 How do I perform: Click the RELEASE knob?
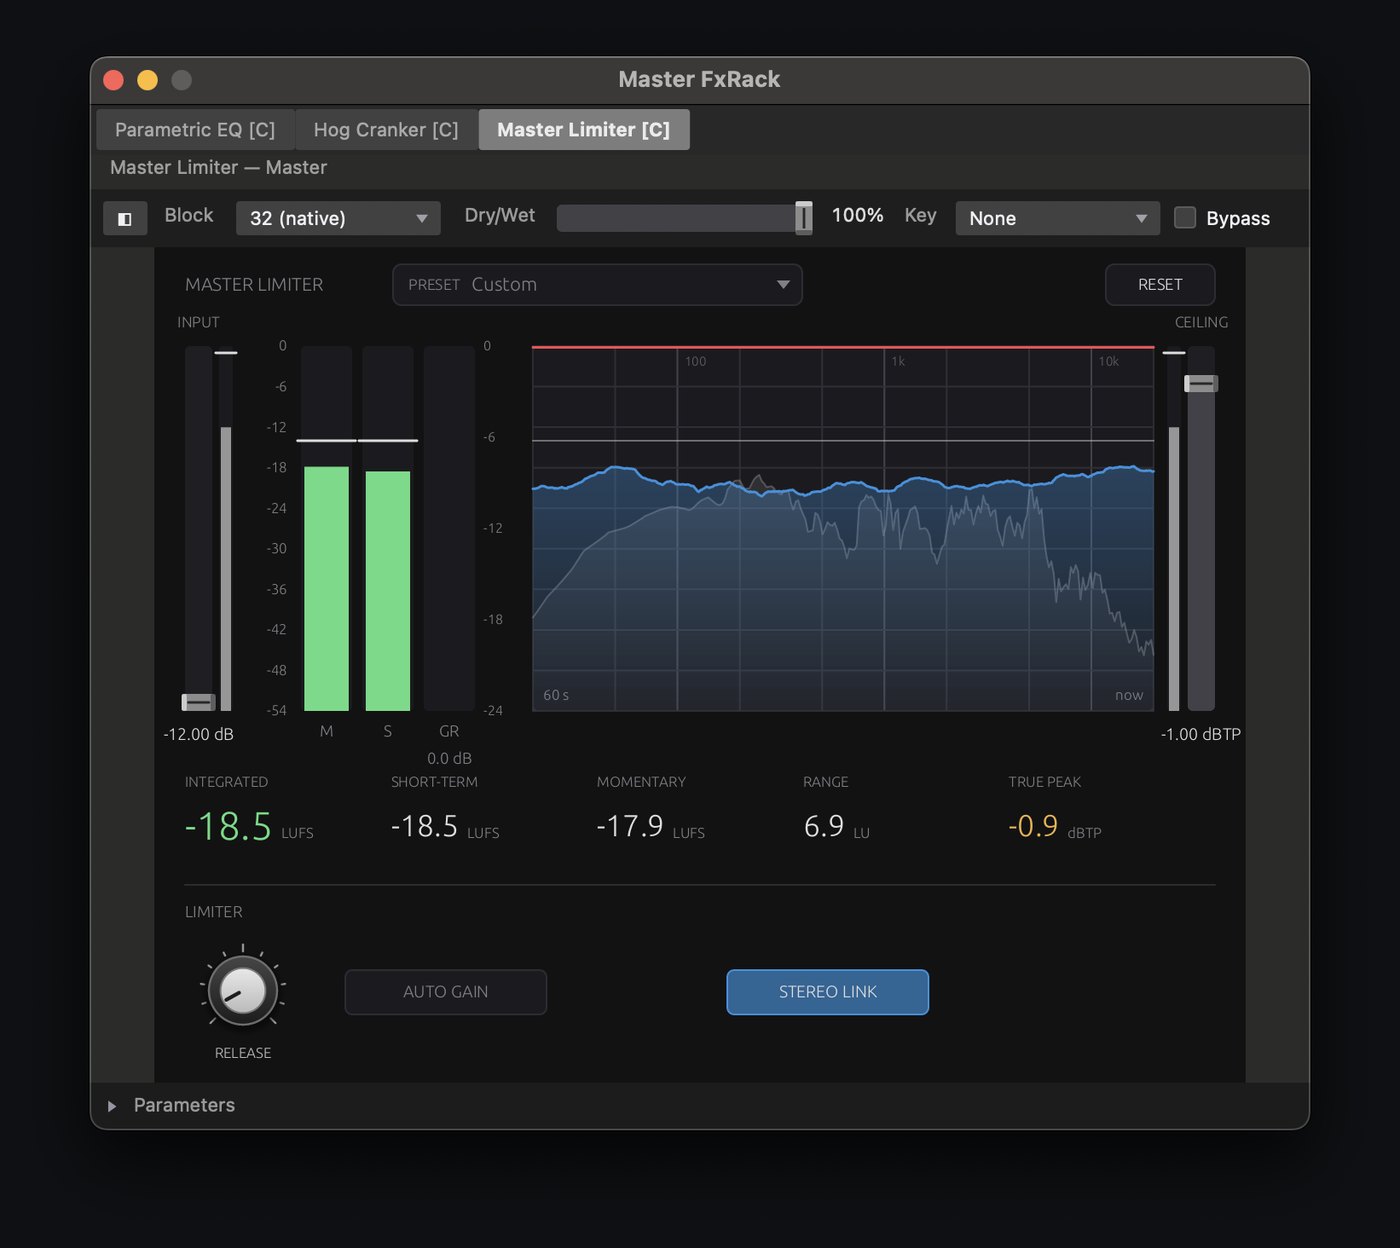243,991
